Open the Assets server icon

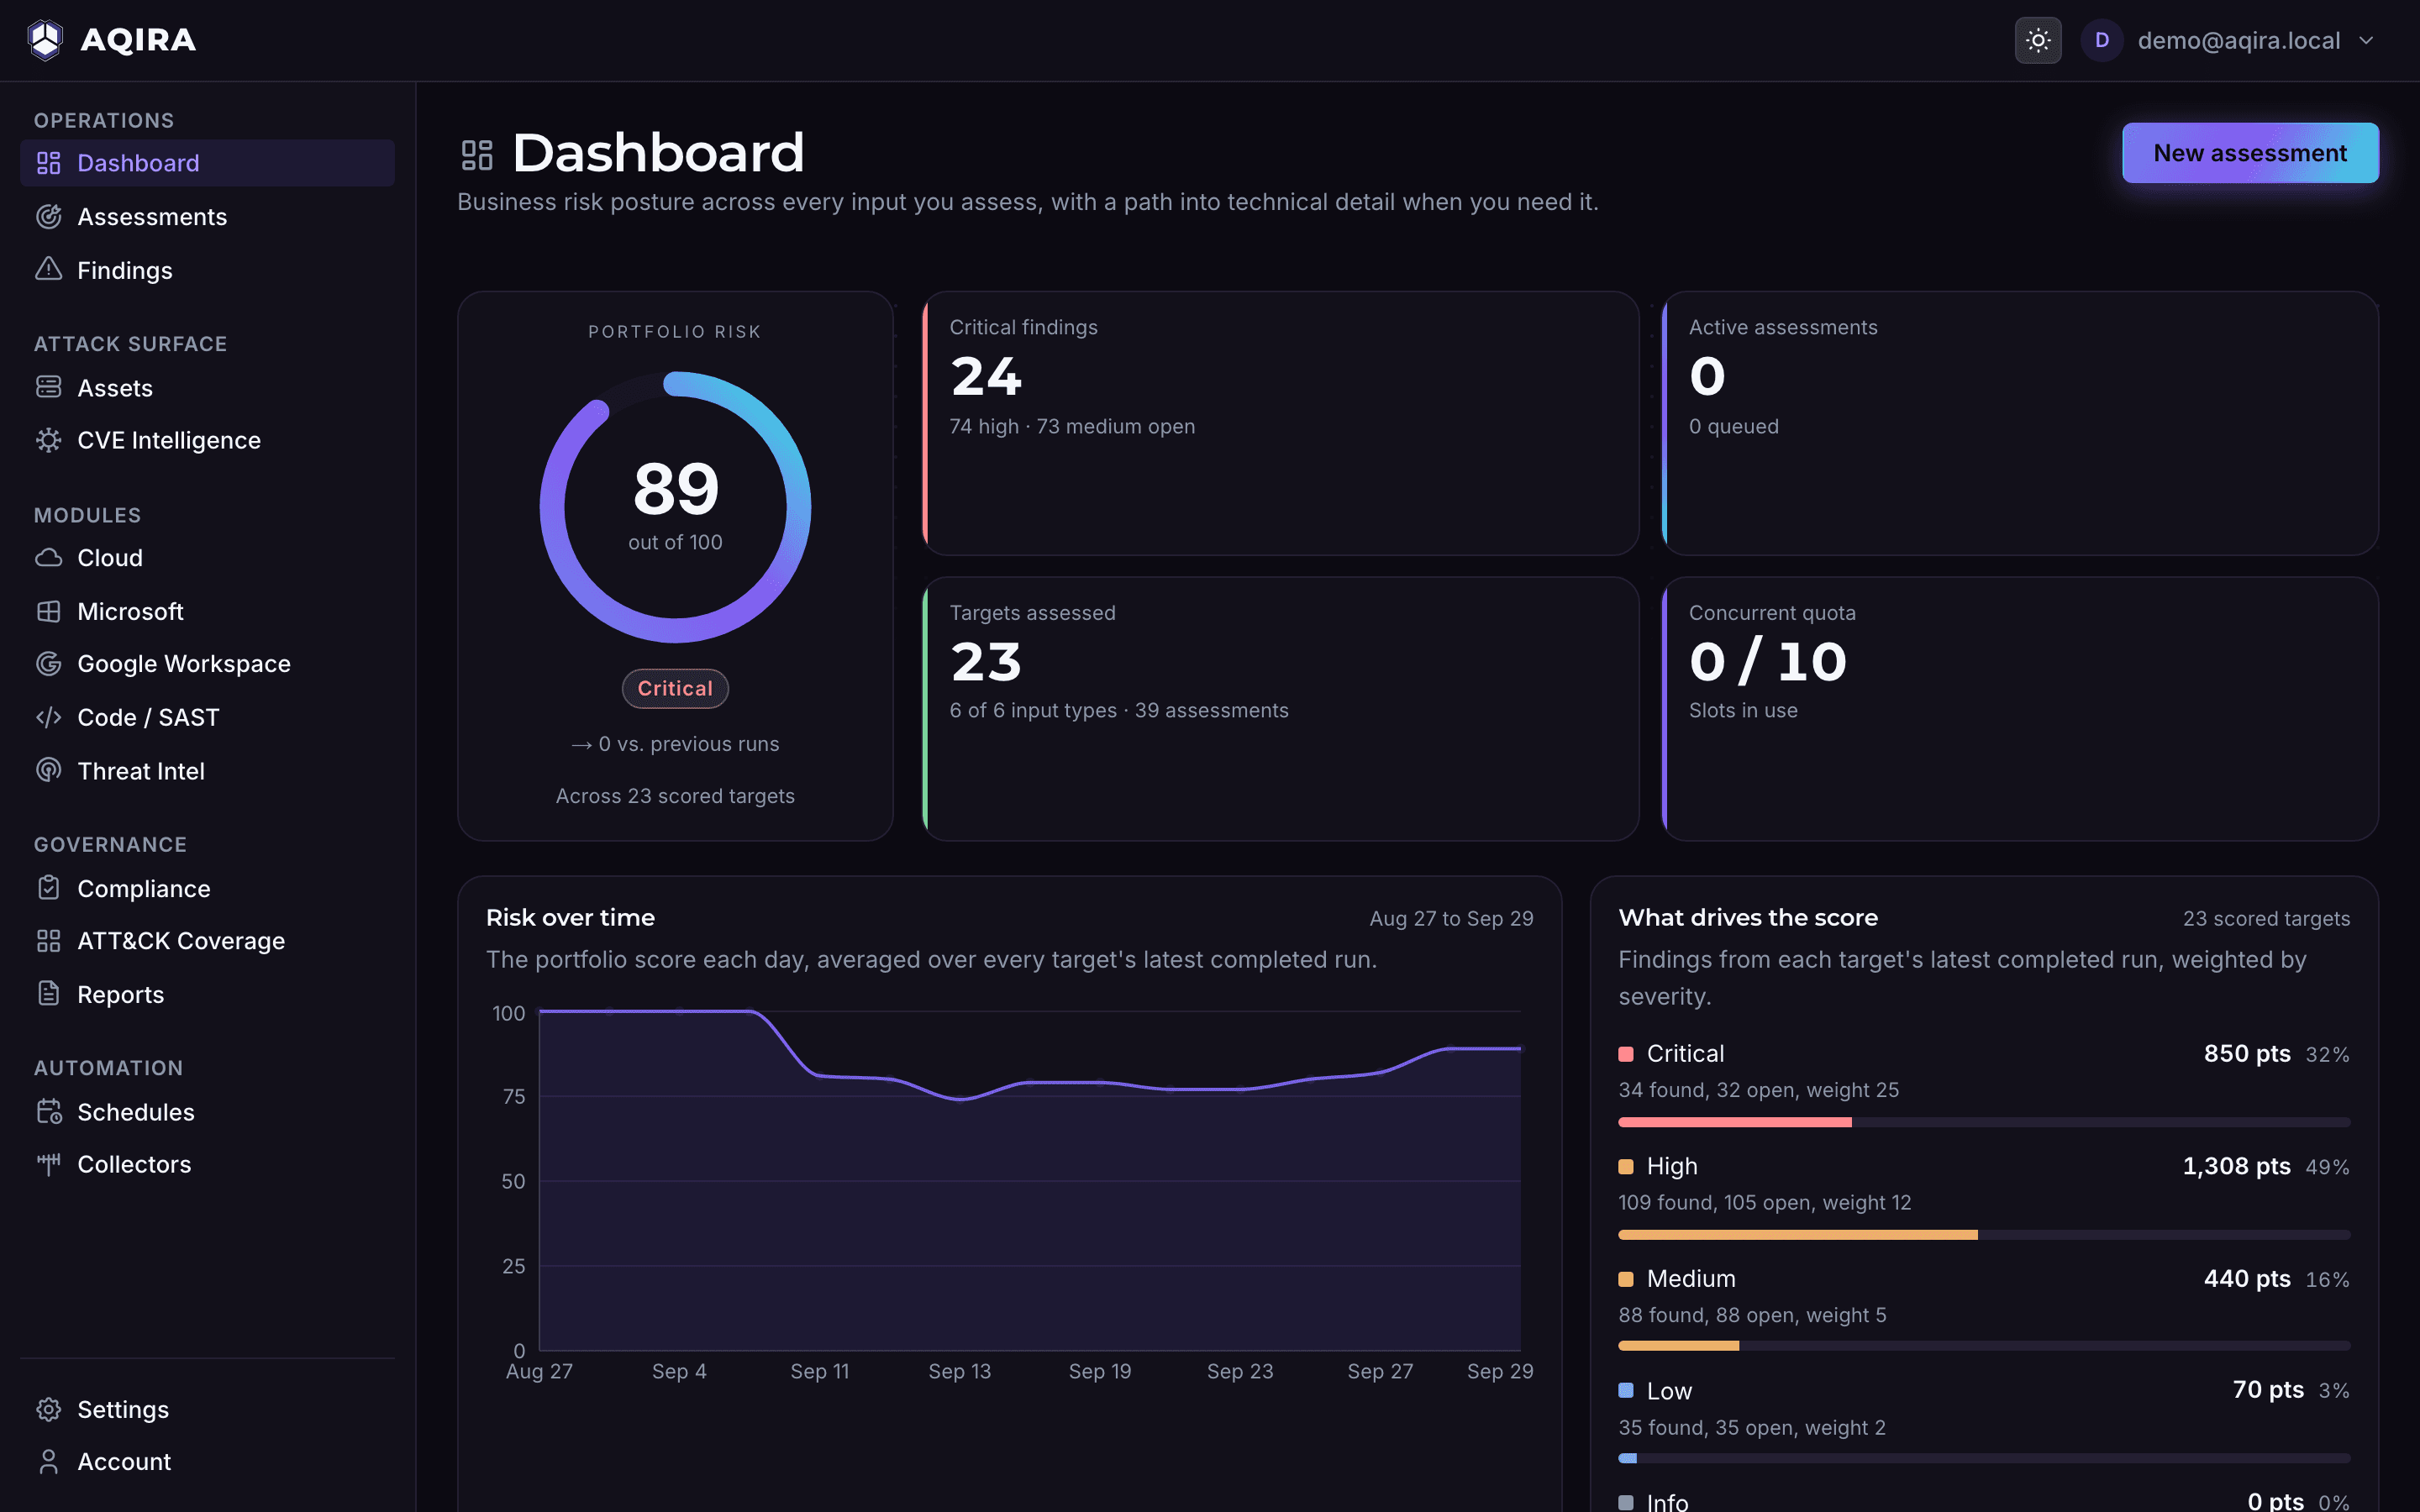point(49,387)
